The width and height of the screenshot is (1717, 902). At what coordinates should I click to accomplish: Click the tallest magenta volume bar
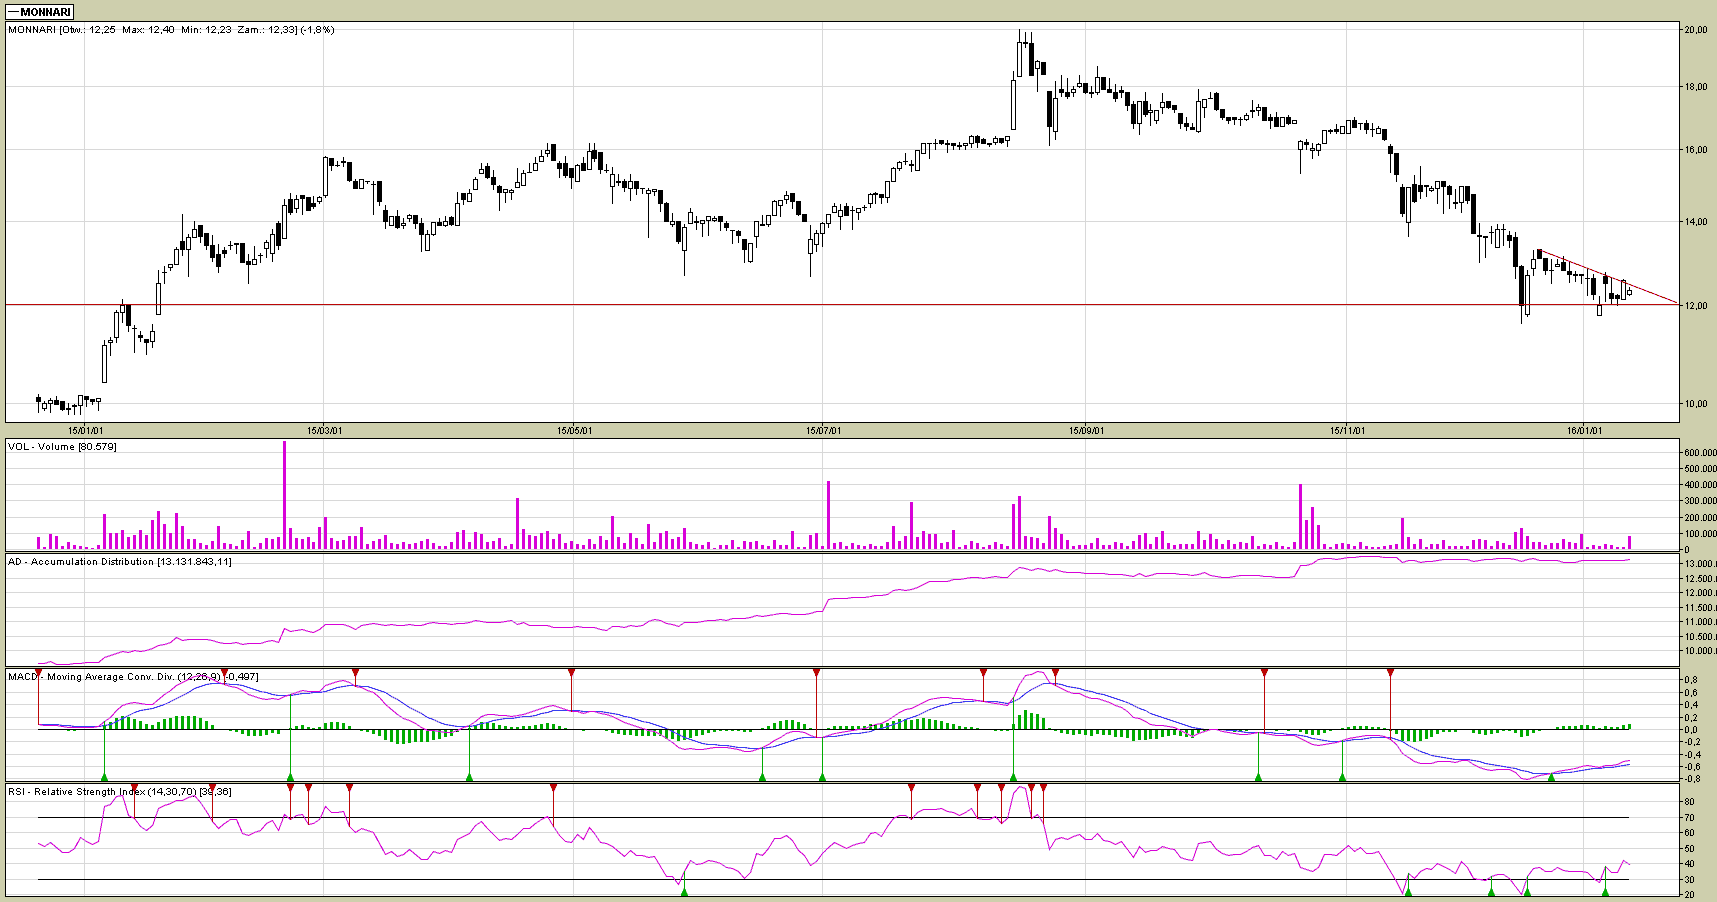(x=284, y=495)
